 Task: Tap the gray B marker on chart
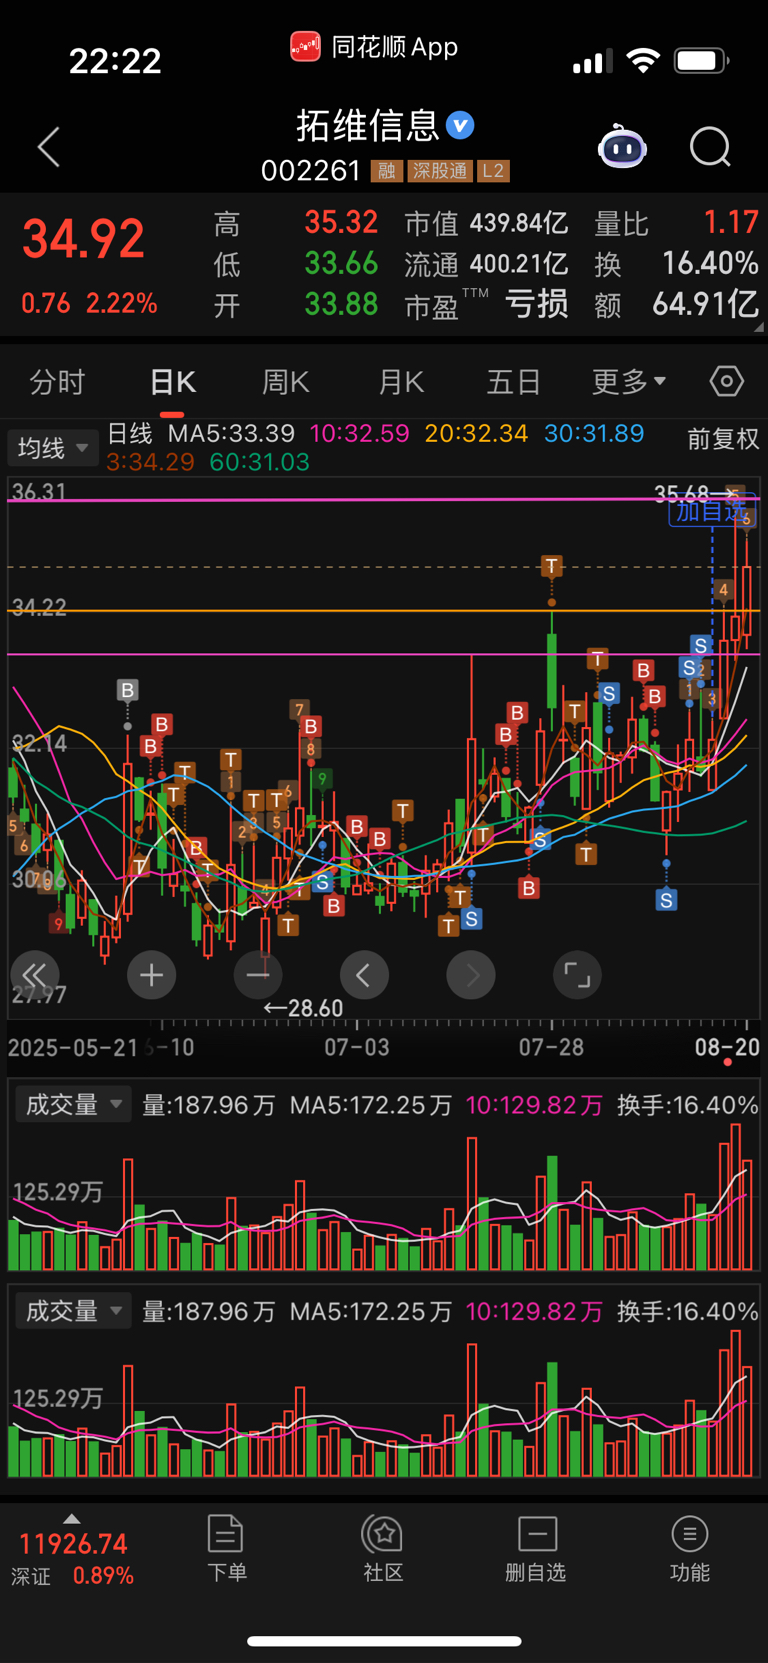(x=127, y=690)
